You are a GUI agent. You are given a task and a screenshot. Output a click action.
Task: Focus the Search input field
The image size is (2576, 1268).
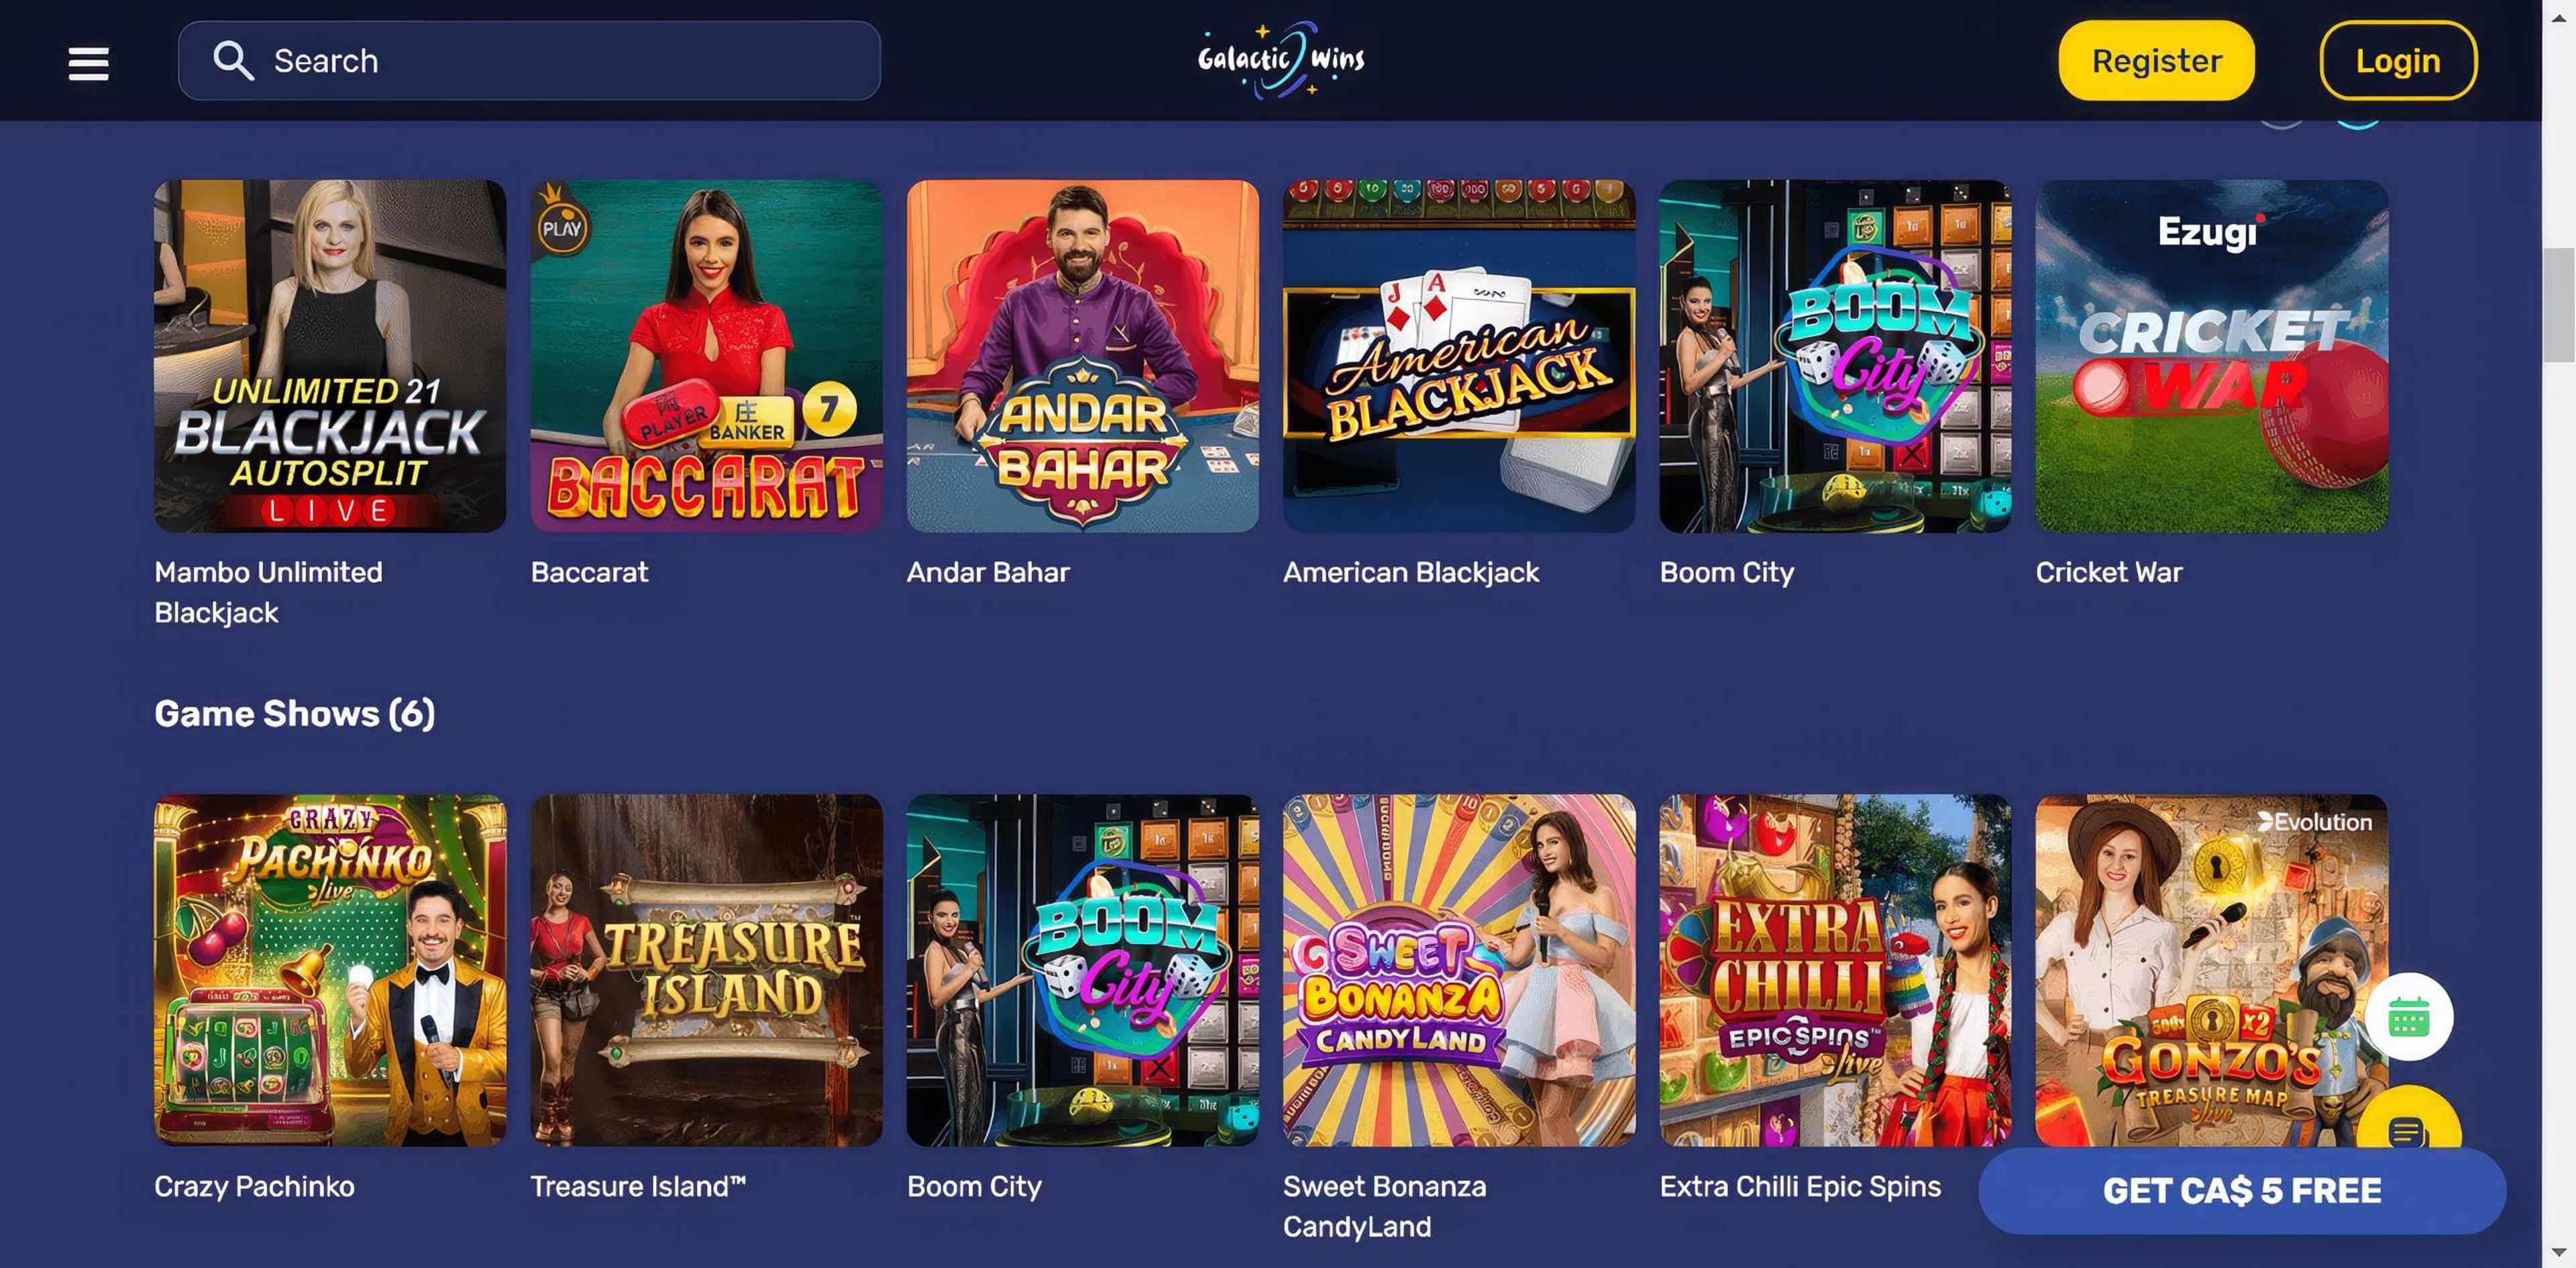point(529,61)
